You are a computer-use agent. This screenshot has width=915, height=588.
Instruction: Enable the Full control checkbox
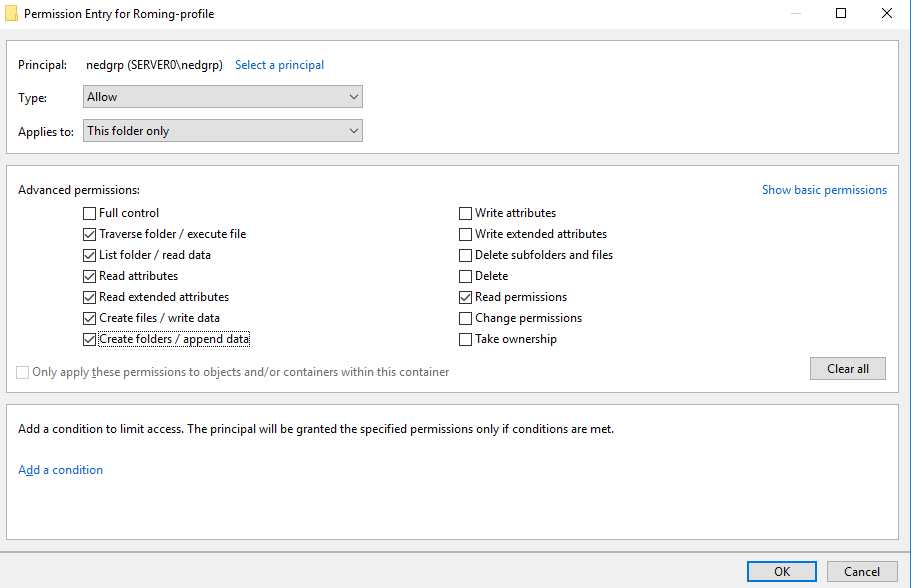tap(90, 213)
